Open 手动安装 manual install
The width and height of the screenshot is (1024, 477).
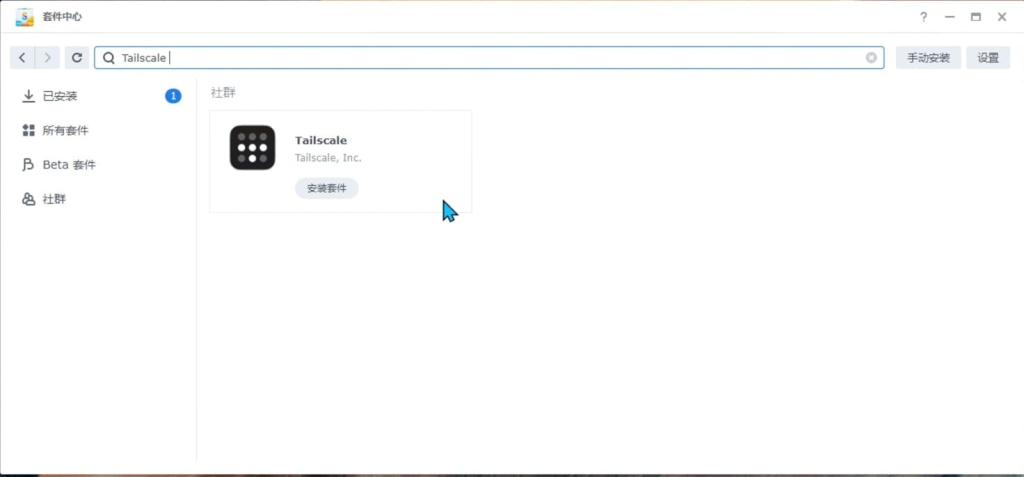click(928, 58)
